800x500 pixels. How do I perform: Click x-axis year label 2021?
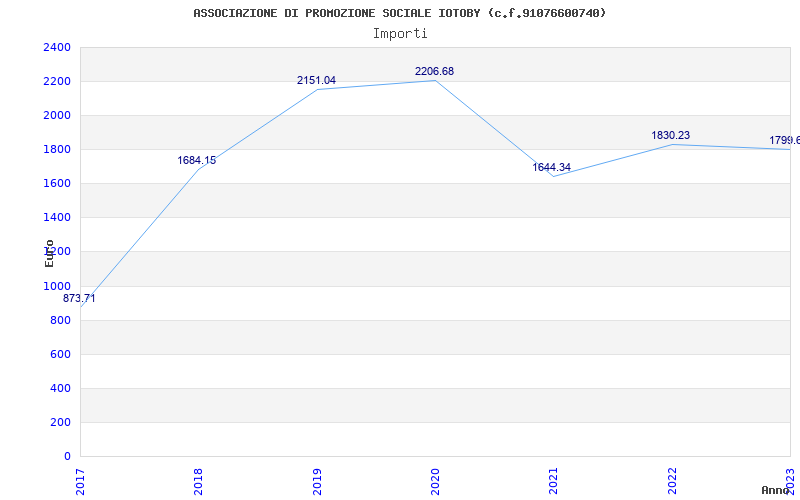(x=554, y=481)
